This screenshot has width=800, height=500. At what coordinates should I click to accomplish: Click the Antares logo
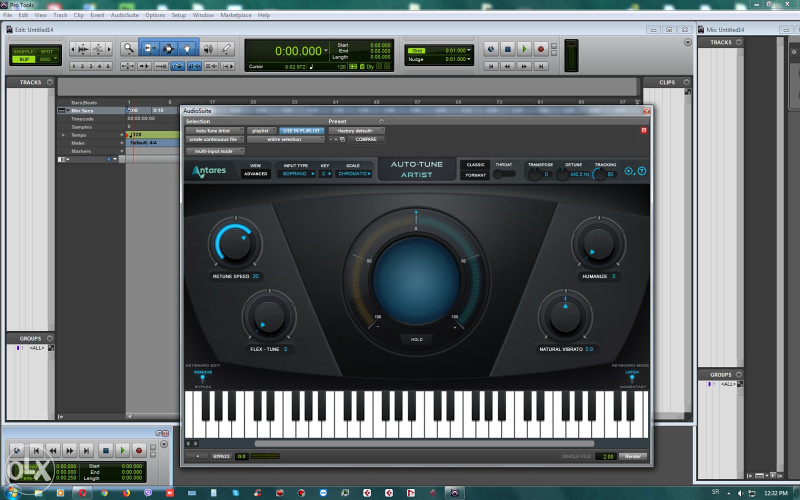tap(209, 171)
